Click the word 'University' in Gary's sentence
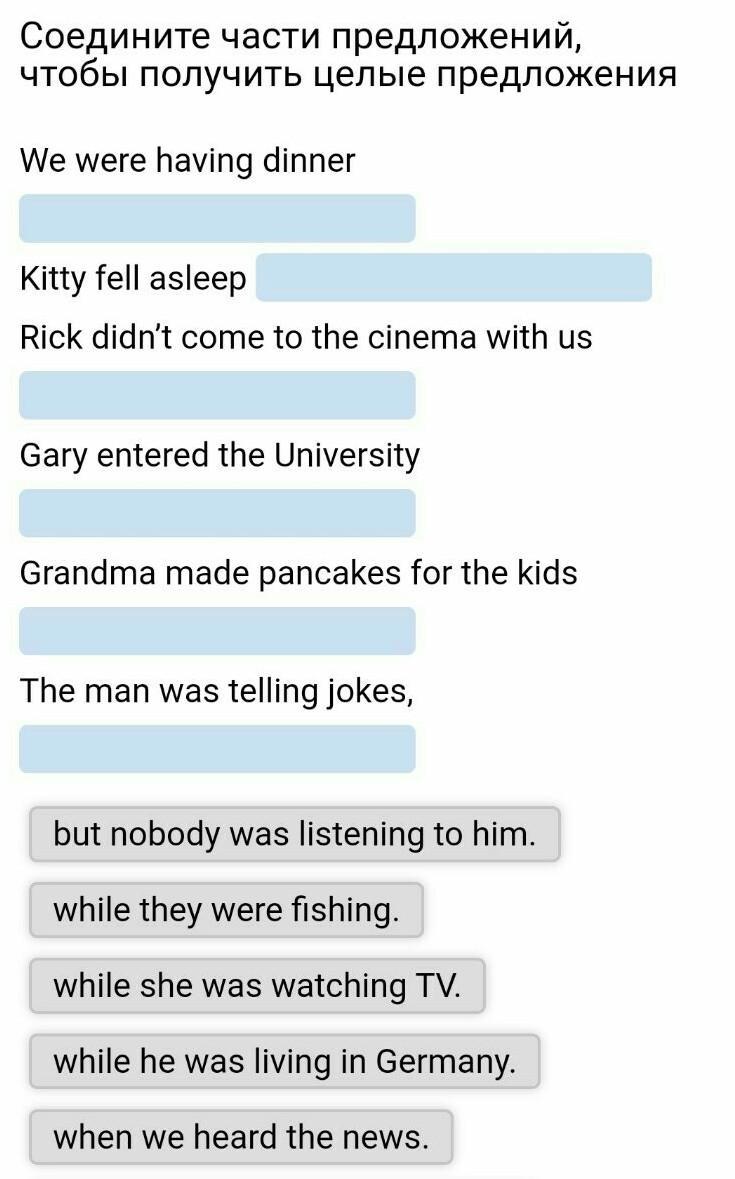The width and height of the screenshot is (735, 1179). pos(347,455)
